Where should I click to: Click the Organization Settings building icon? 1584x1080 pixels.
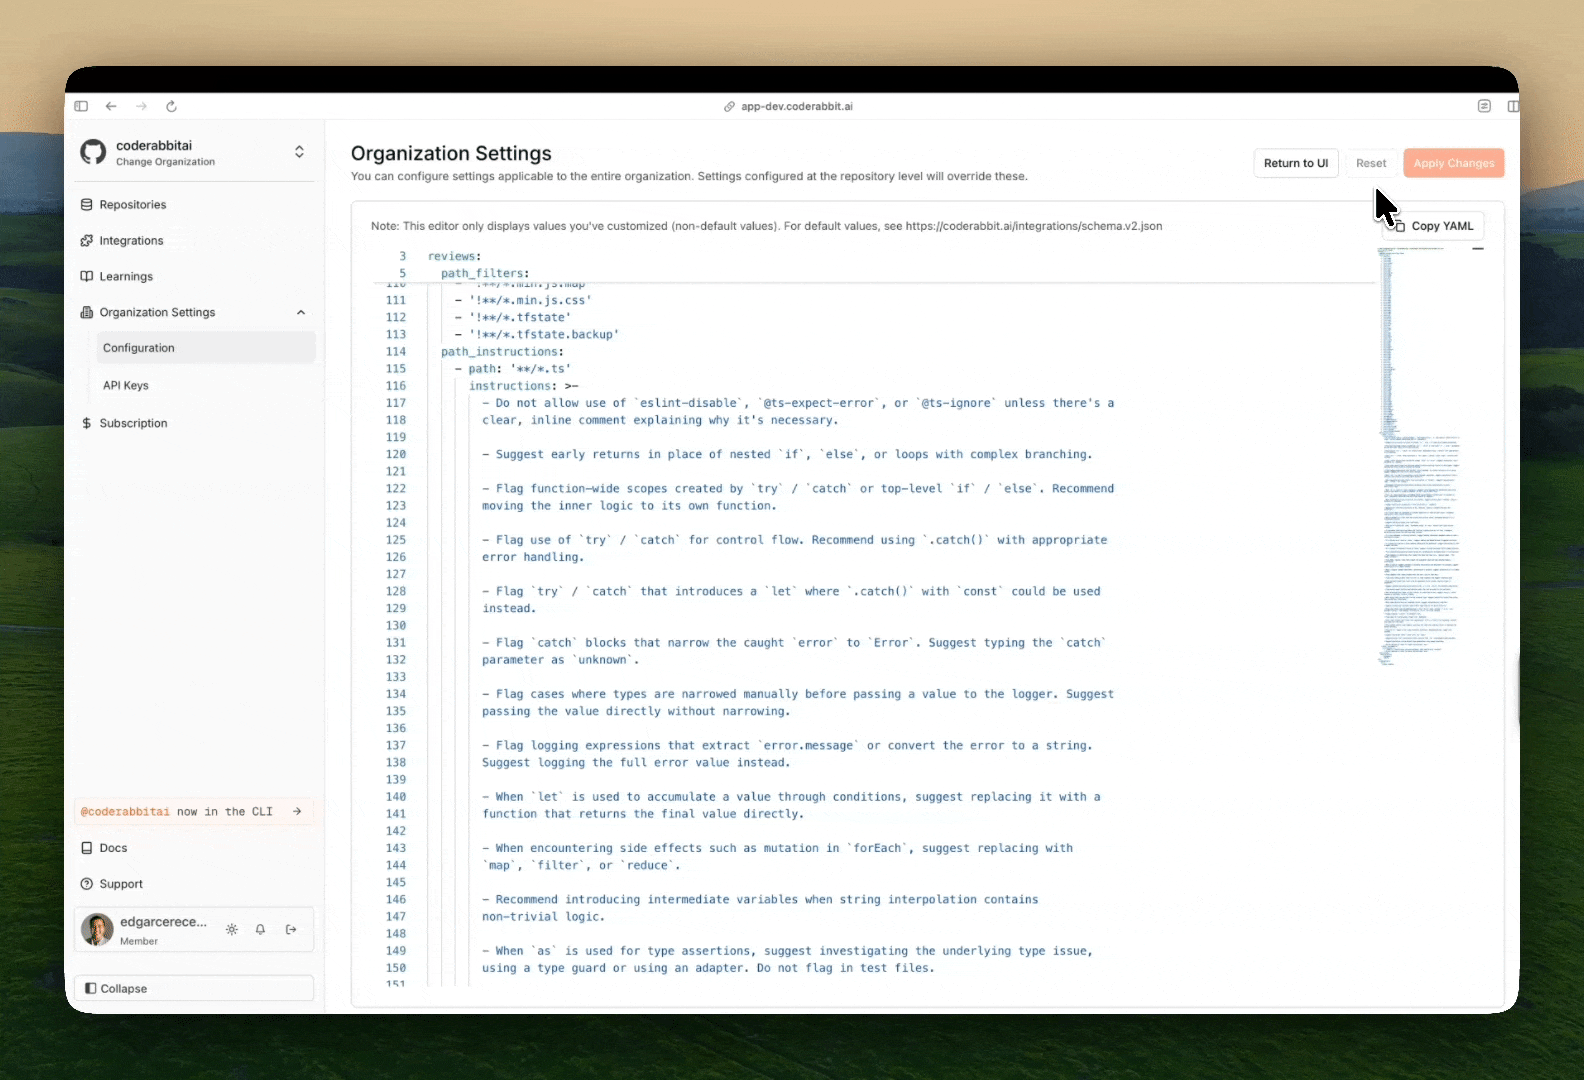[87, 313]
